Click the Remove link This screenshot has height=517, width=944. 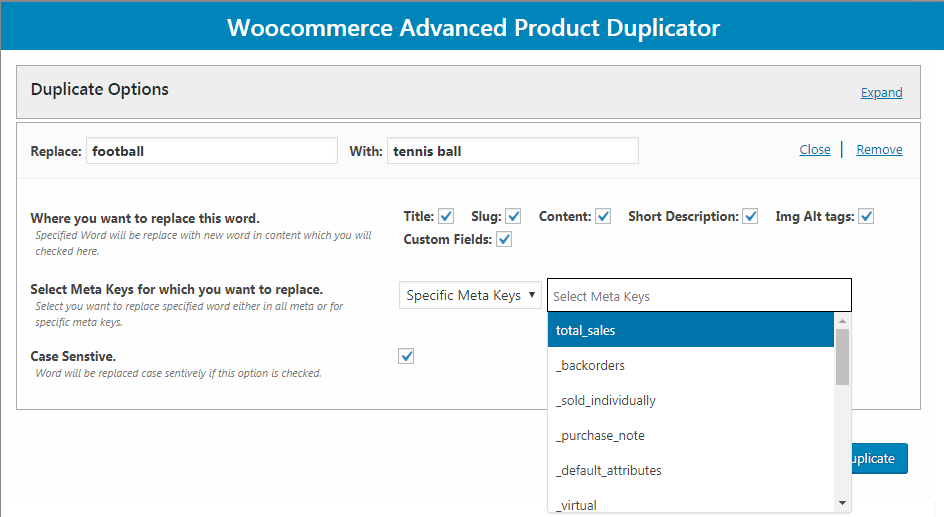[879, 149]
